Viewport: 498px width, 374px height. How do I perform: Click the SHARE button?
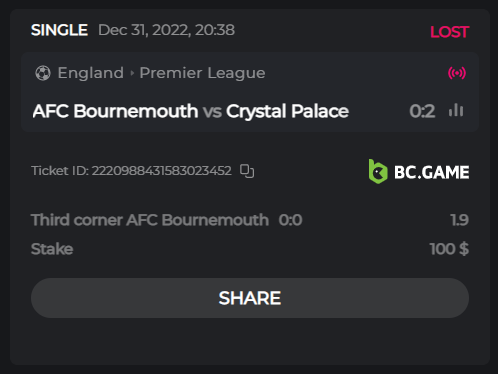(250, 298)
